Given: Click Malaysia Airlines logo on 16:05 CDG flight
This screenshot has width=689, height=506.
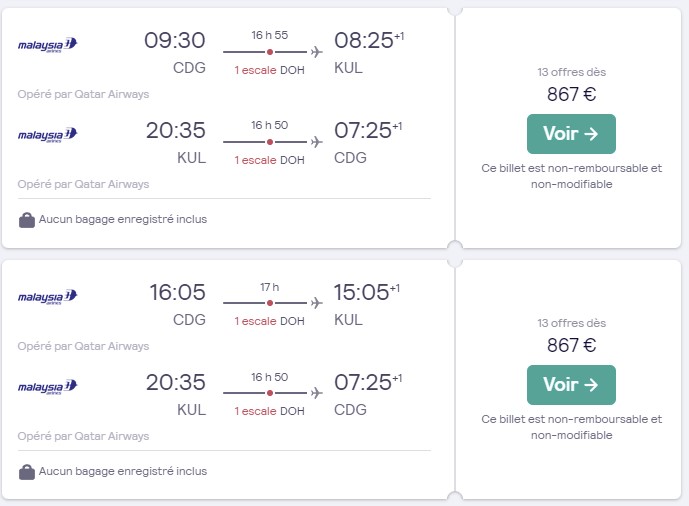Looking at the screenshot, I should coord(47,297).
